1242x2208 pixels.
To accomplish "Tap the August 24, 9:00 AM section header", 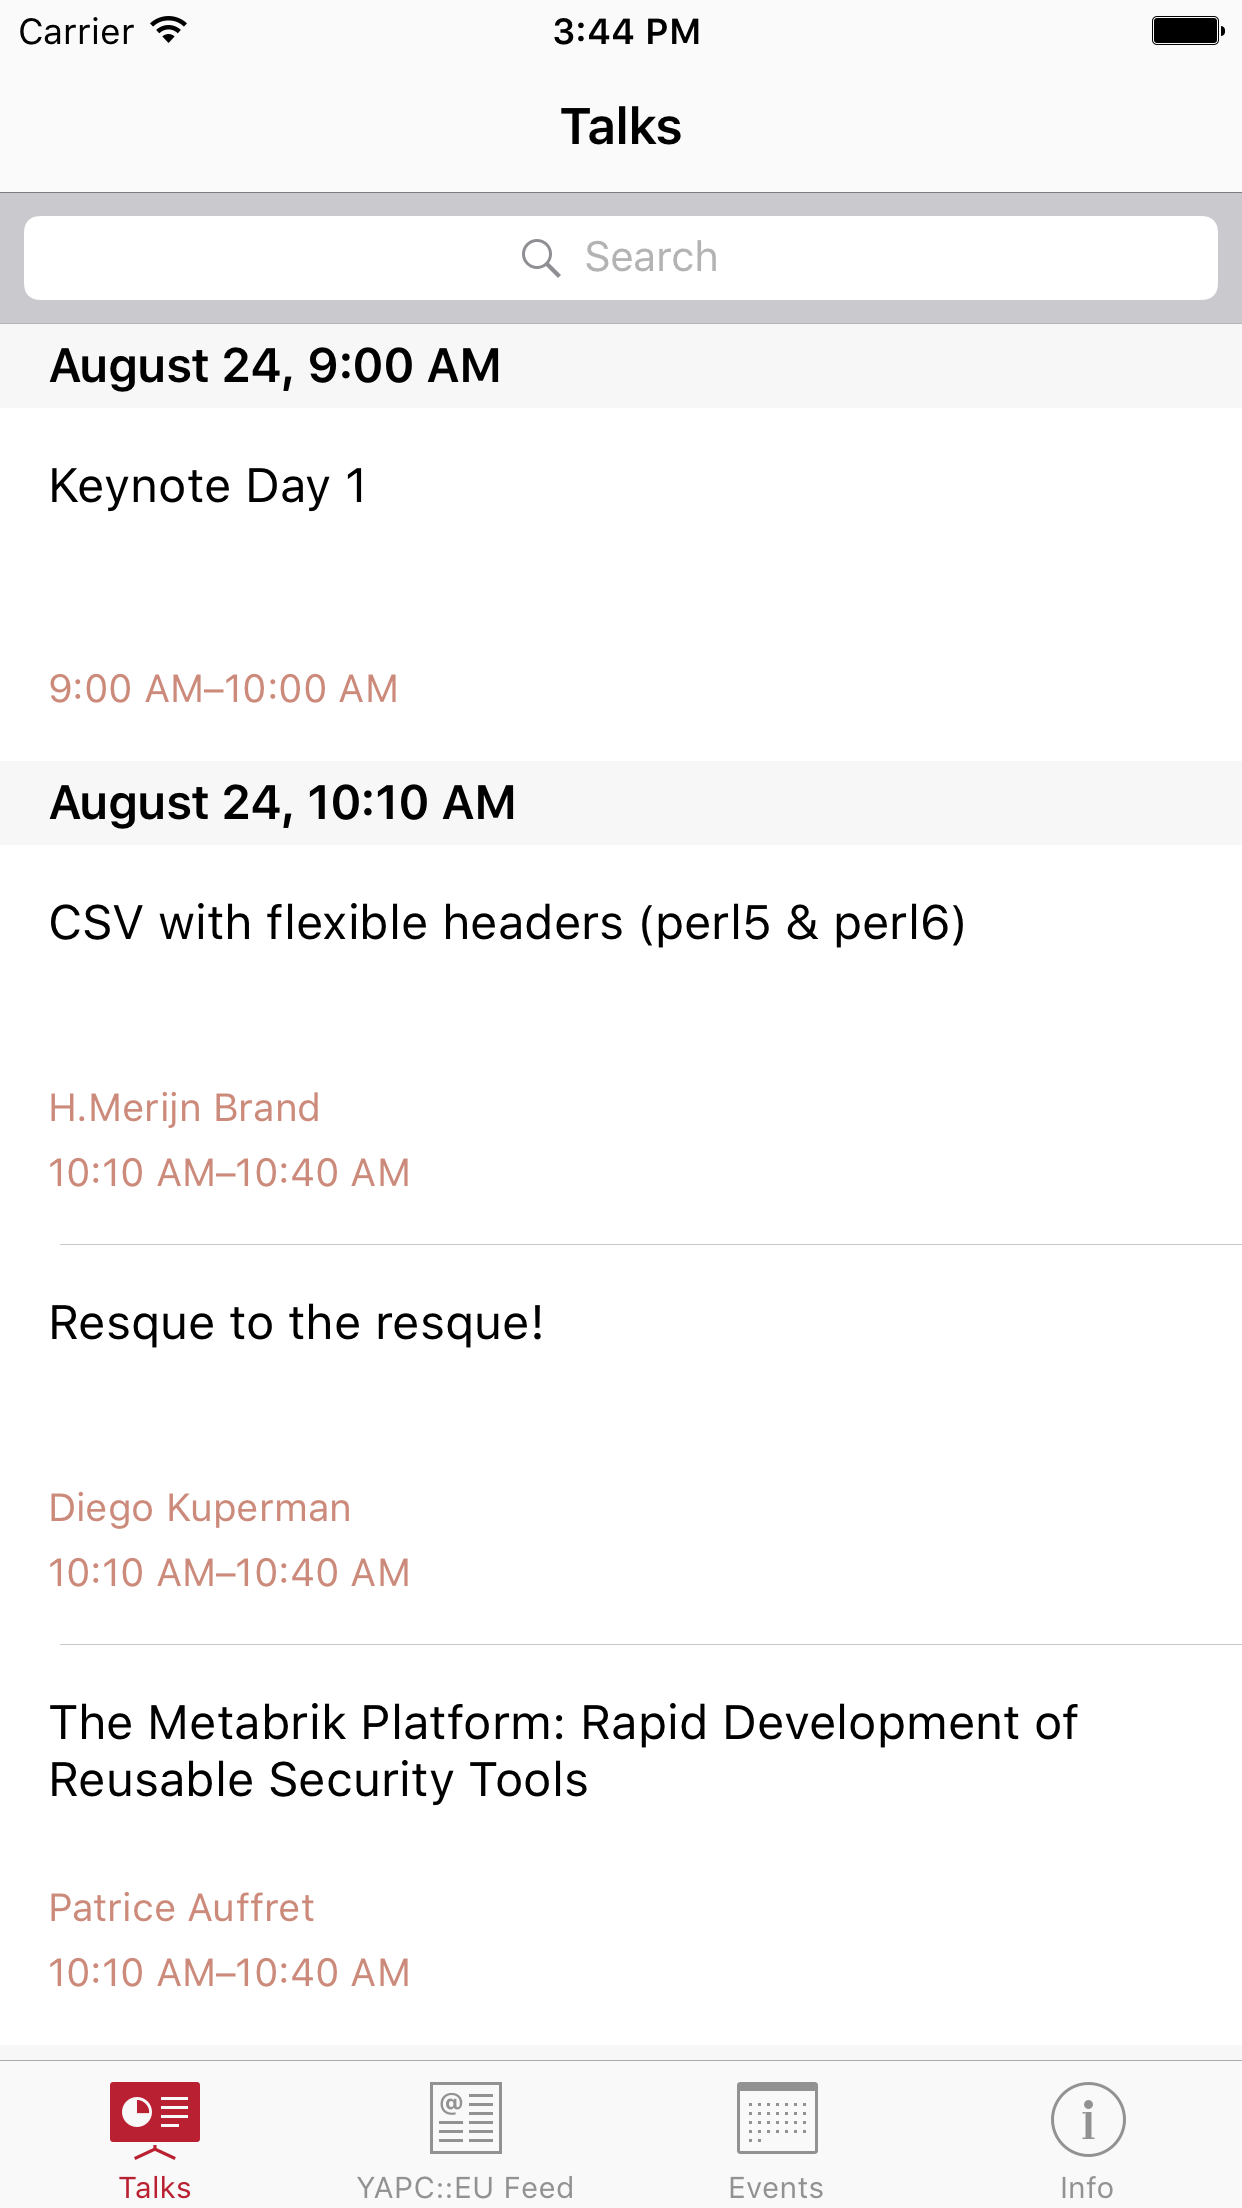I will pyautogui.click(x=275, y=366).
